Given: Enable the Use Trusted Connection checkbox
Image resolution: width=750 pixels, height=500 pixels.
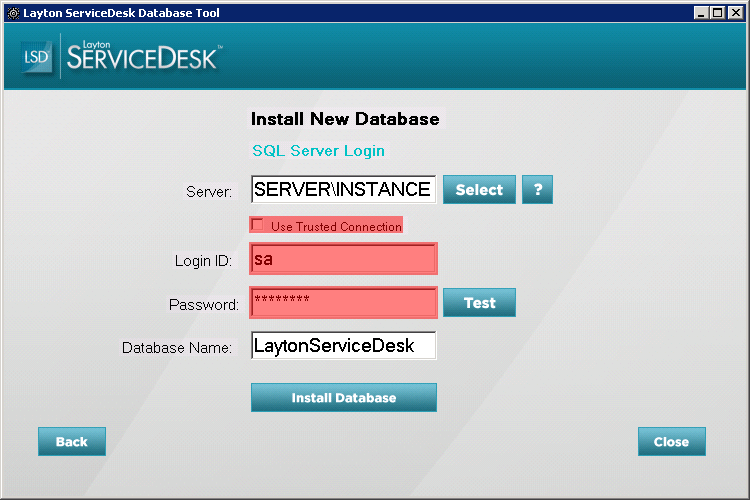Looking at the screenshot, I should tap(257, 225).
